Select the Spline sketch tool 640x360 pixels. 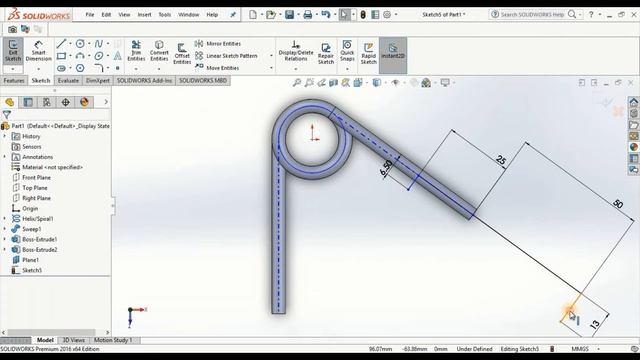98,43
